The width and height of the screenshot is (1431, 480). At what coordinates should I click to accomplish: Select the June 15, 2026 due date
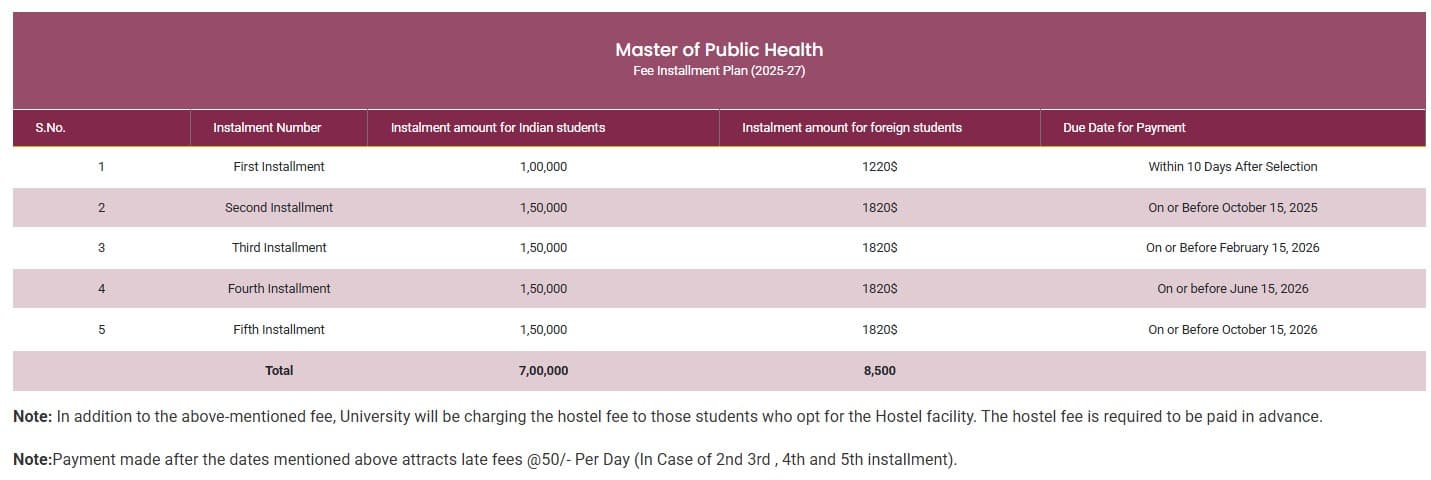point(1232,289)
